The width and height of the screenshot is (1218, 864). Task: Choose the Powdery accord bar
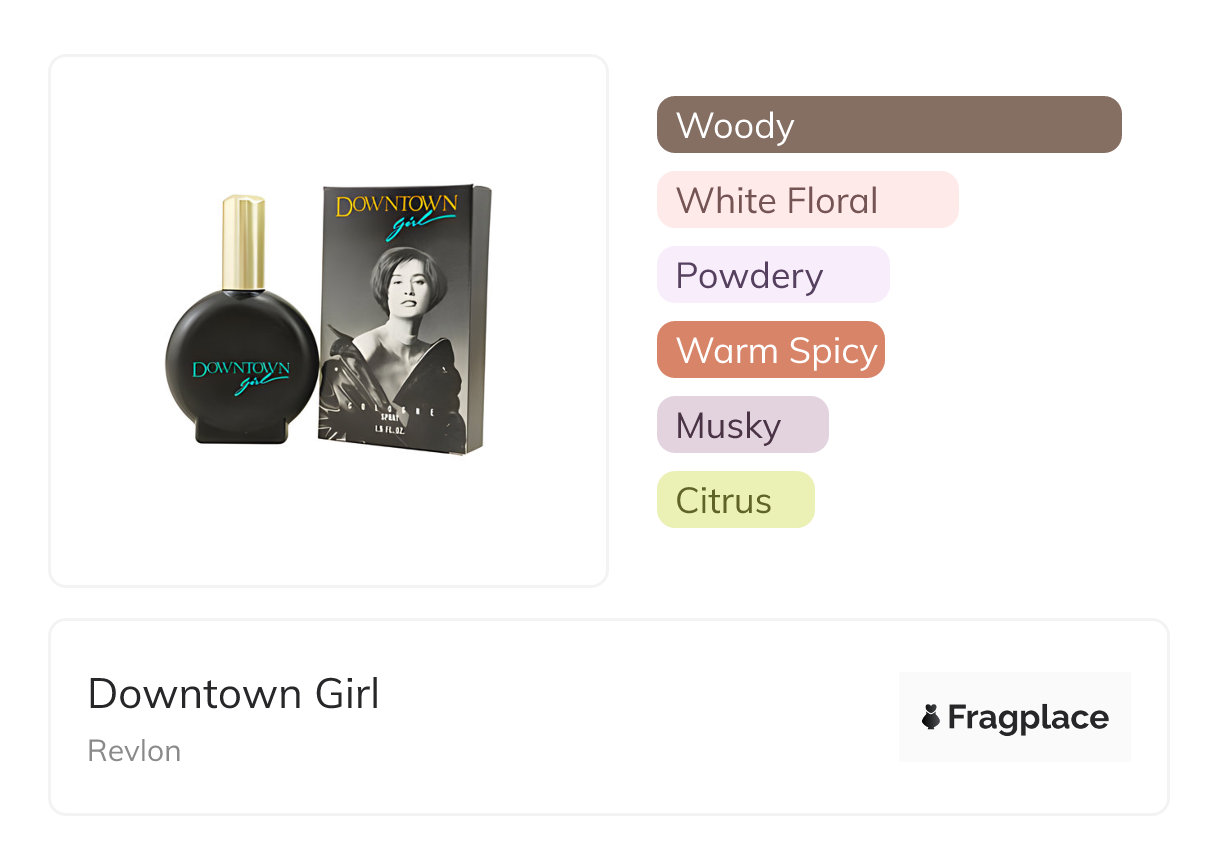point(772,275)
